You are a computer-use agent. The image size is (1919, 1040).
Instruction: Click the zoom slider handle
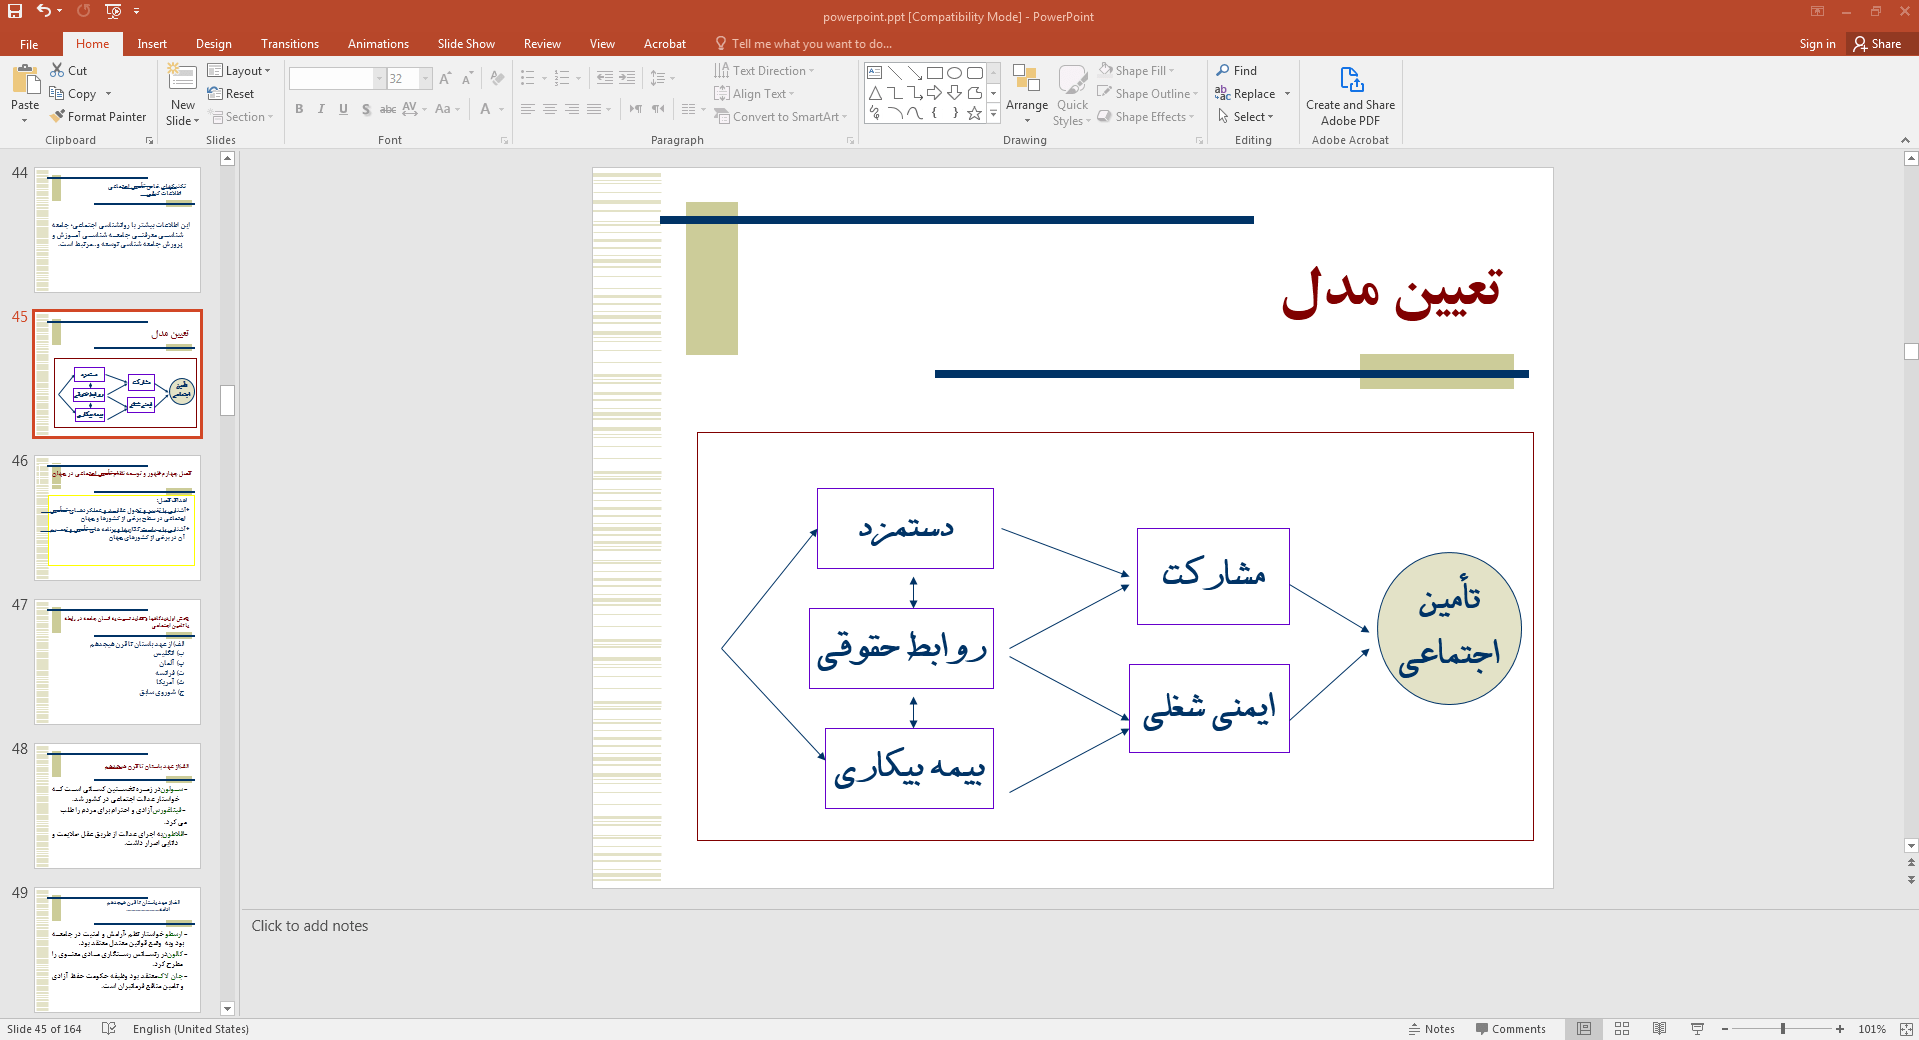pyautogui.click(x=1782, y=1029)
